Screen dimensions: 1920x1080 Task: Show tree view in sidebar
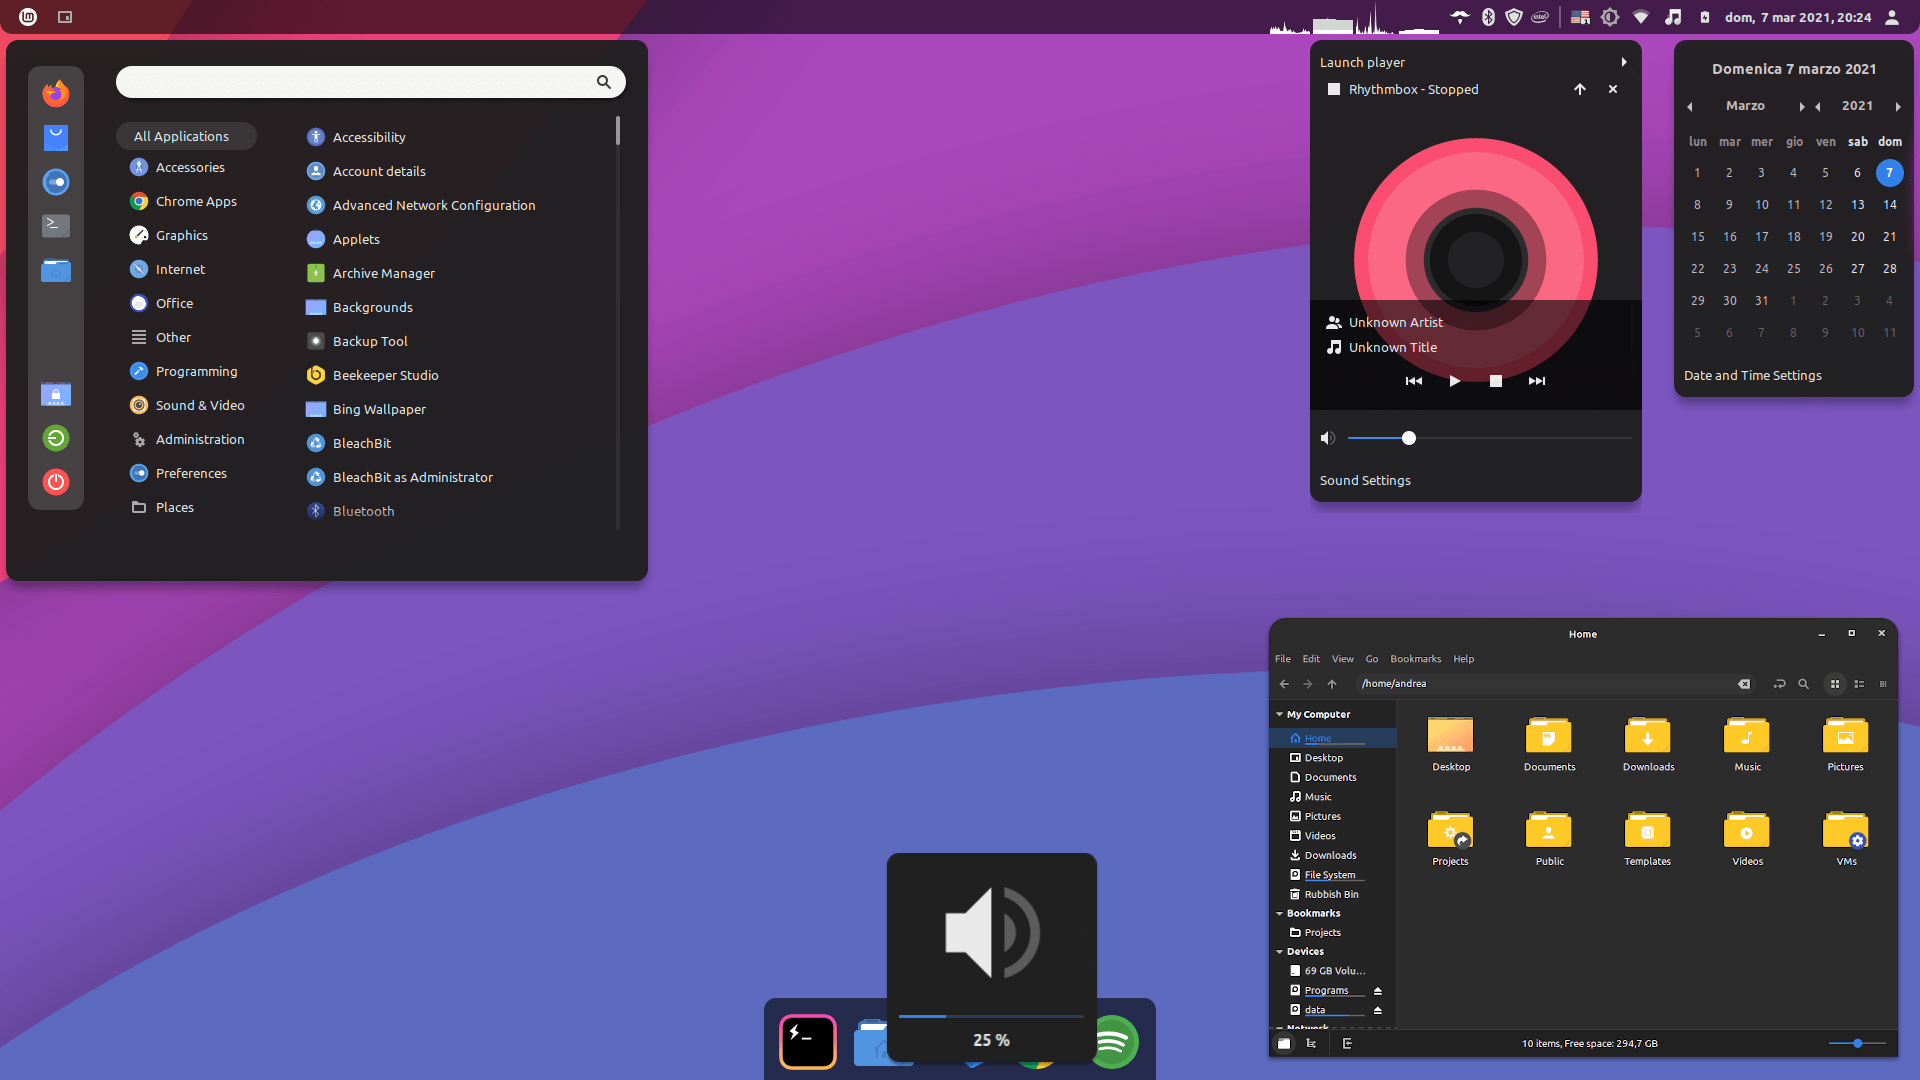(x=1311, y=1043)
